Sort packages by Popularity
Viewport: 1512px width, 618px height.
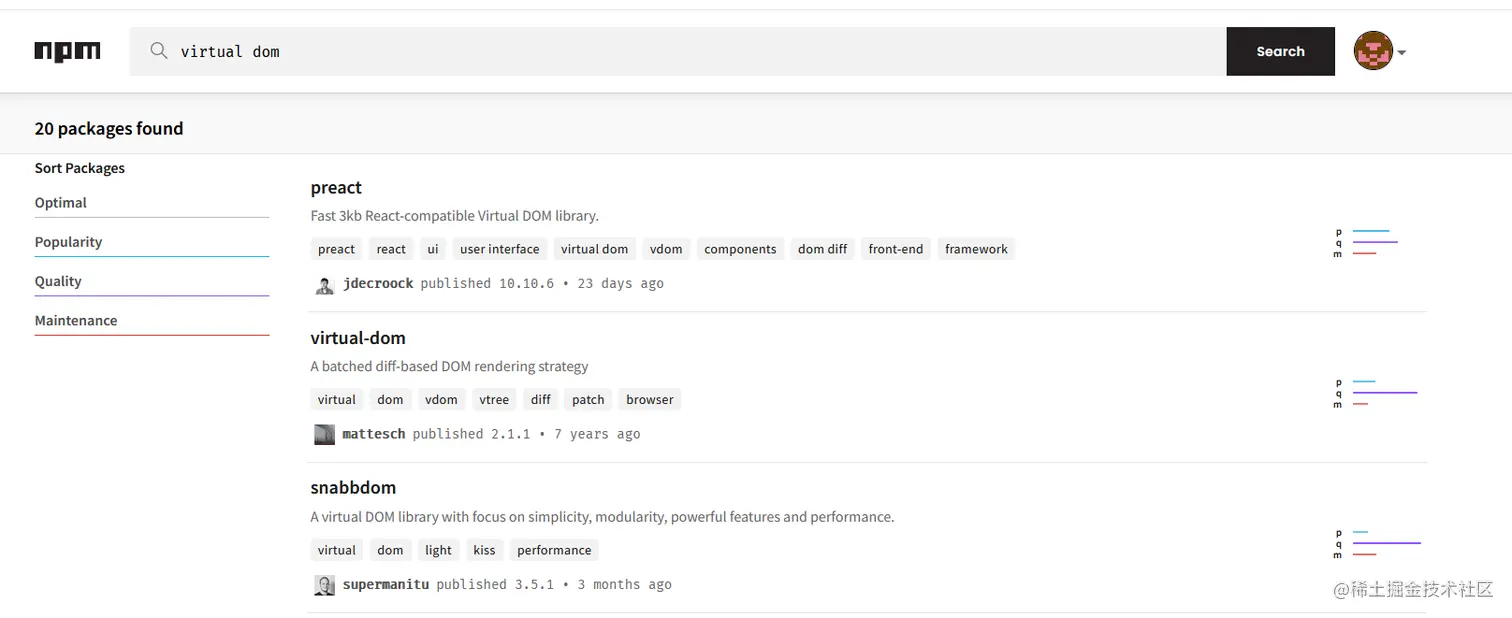tap(68, 242)
